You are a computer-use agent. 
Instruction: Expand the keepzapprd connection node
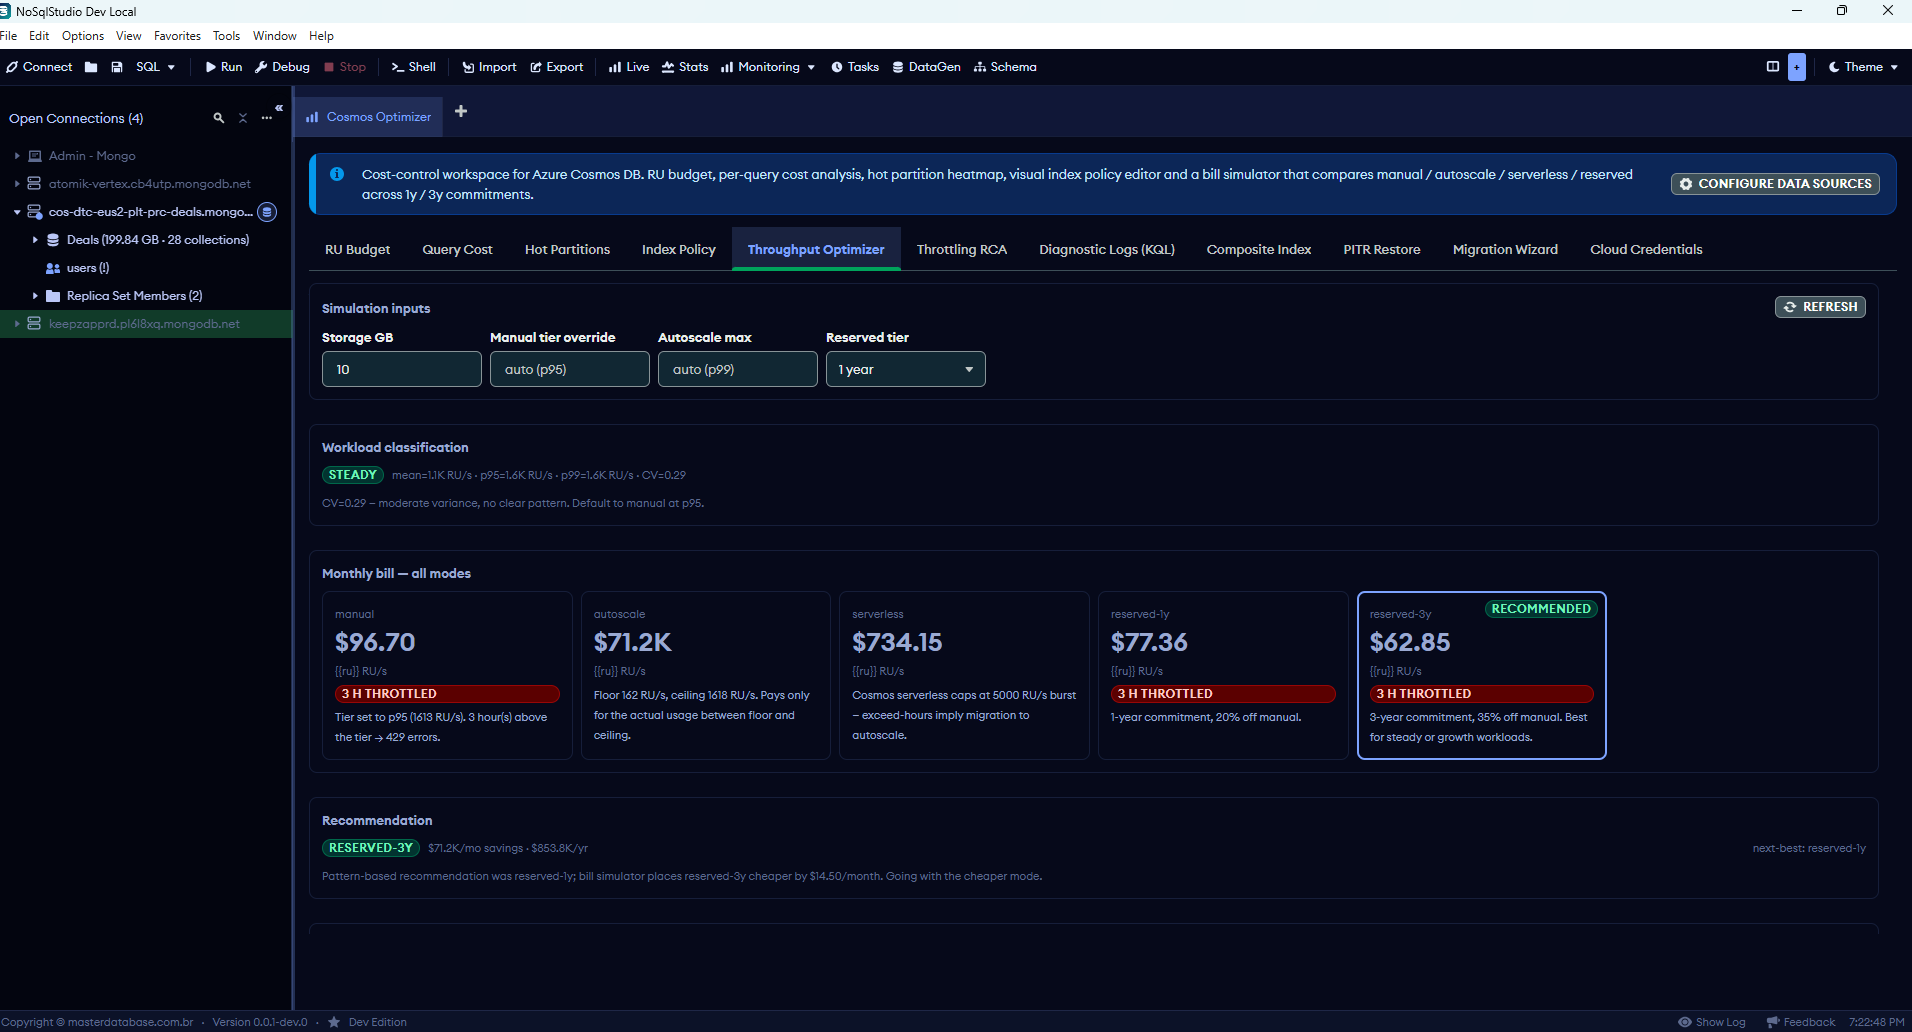17,324
